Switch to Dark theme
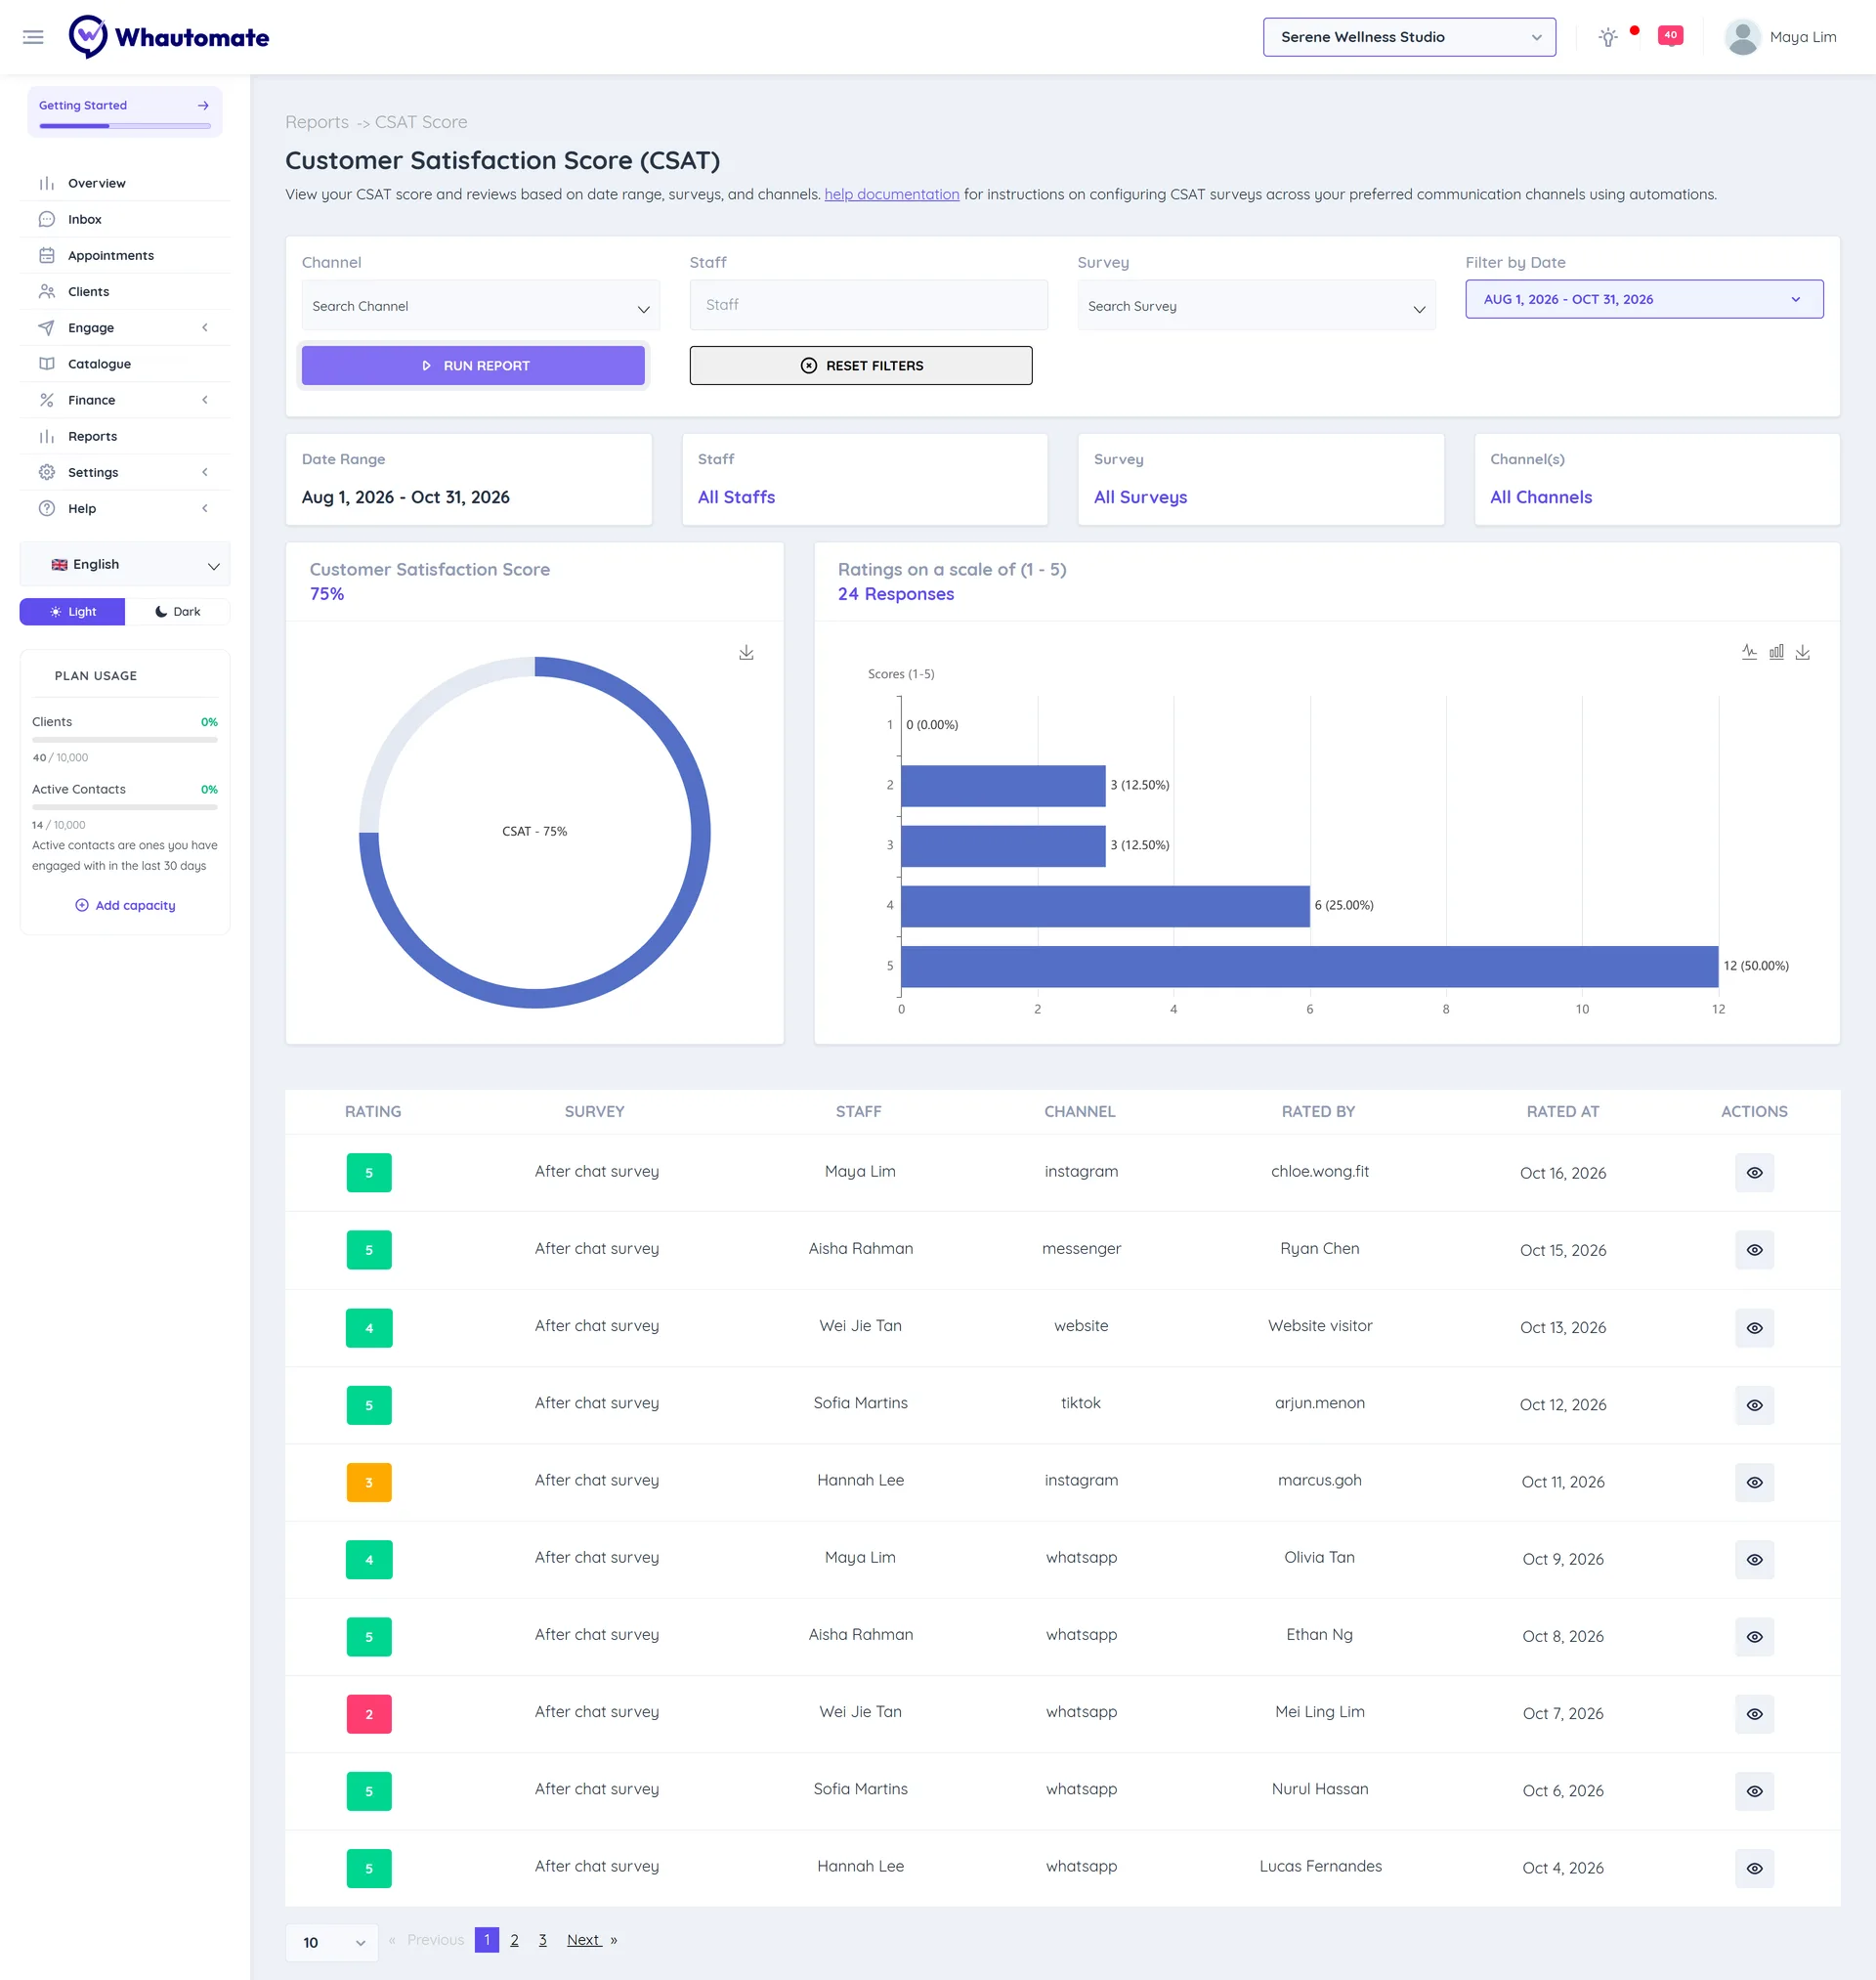The width and height of the screenshot is (1876, 1980). (x=178, y=611)
